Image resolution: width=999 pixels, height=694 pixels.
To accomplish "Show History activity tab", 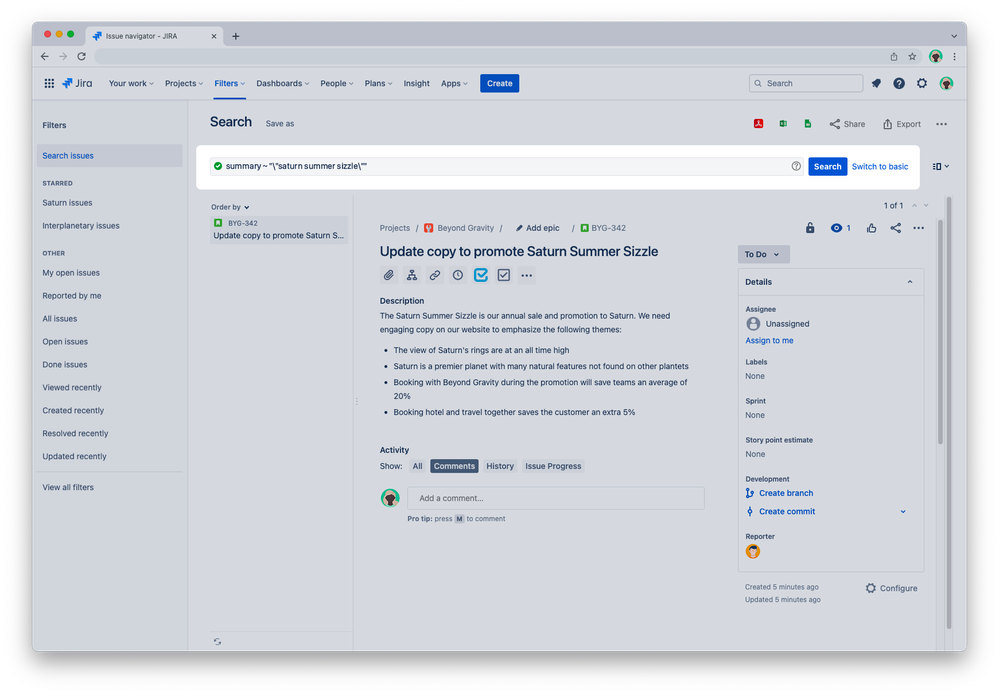I will [500, 466].
